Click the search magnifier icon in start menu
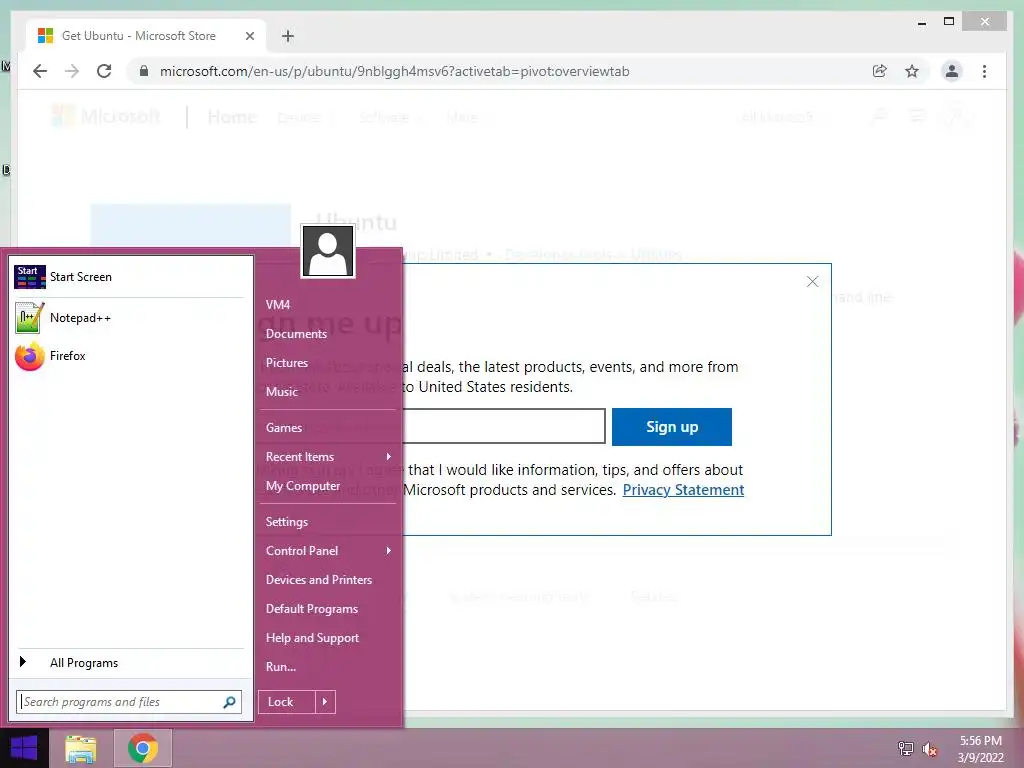Screen dimensions: 1024x768 [x=229, y=702]
